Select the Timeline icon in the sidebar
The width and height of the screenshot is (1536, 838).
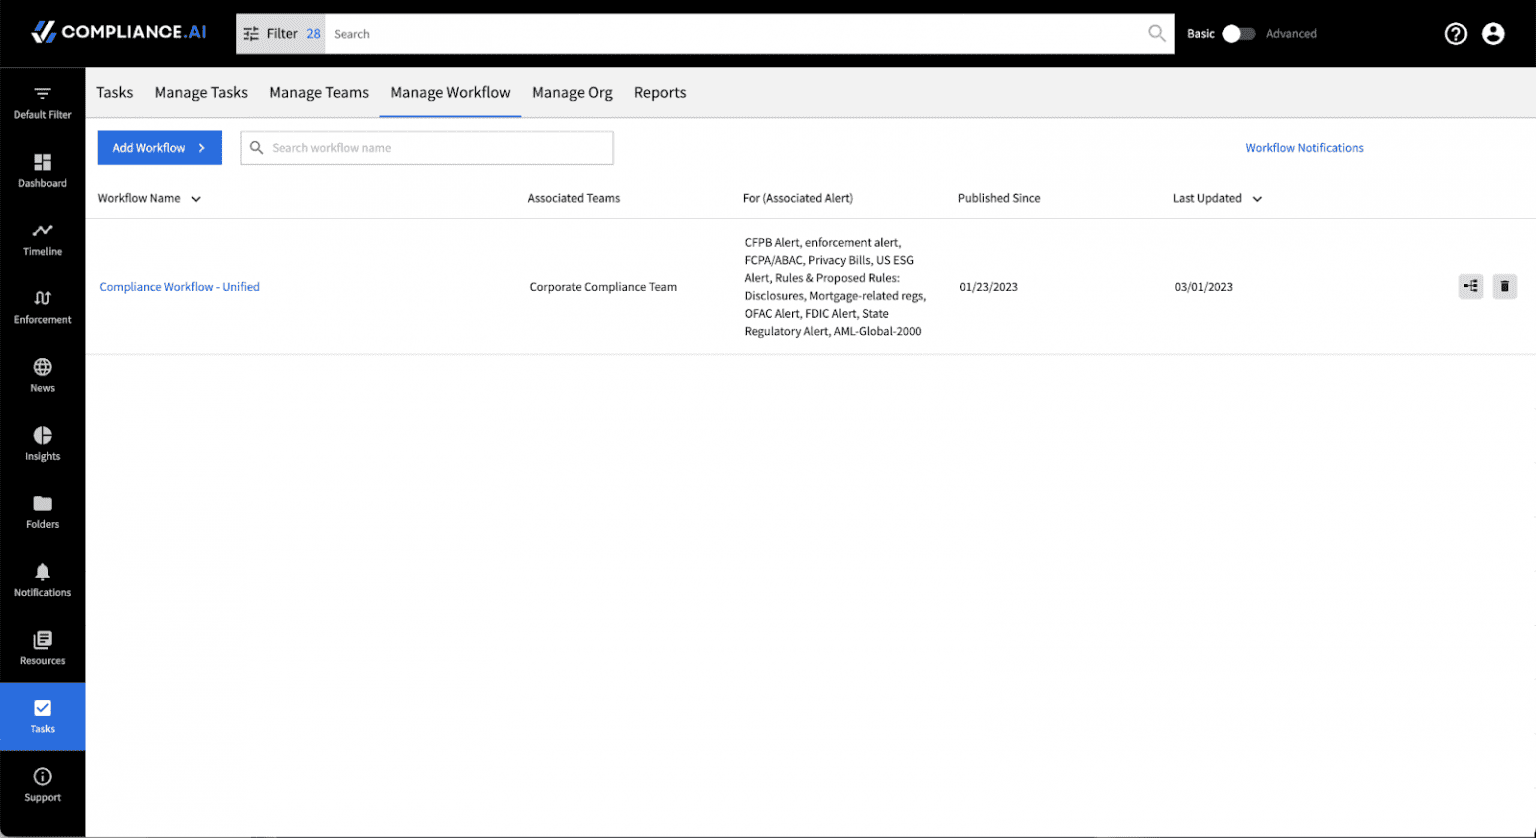point(42,239)
